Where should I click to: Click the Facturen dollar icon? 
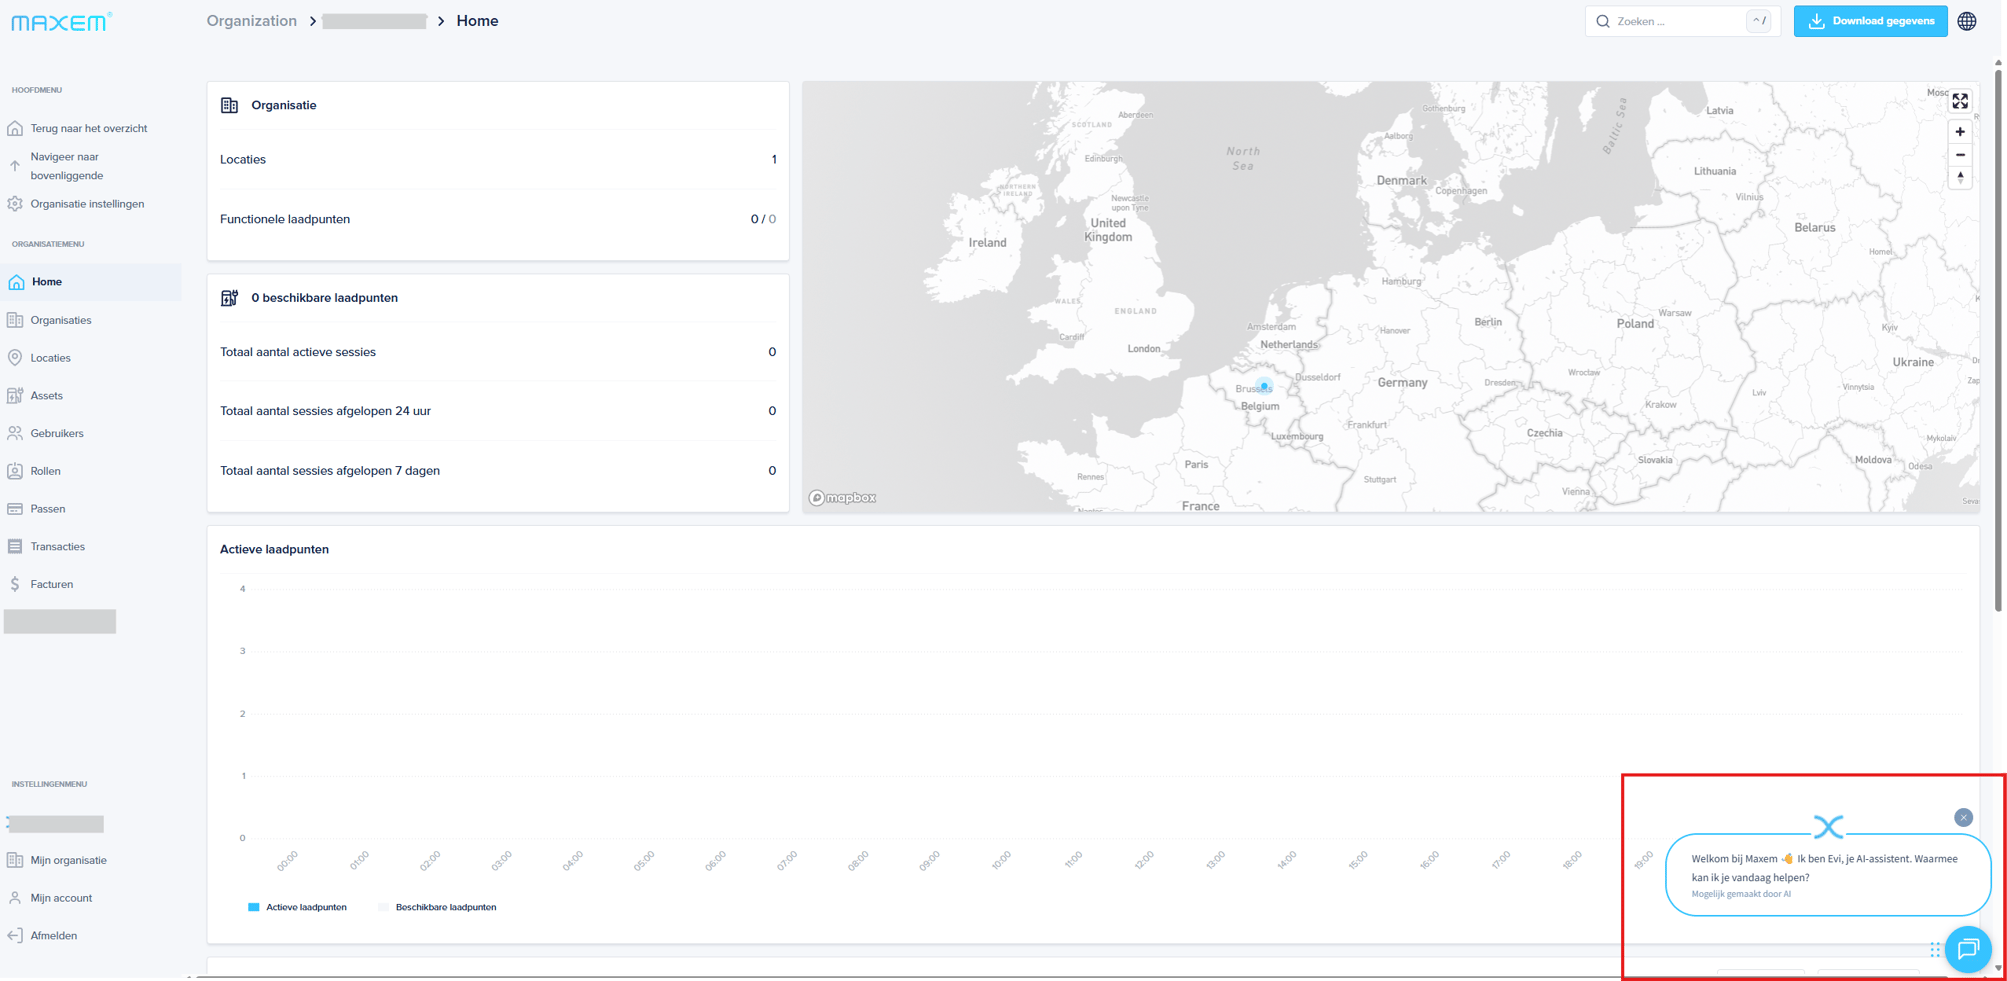pyautogui.click(x=15, y=584)
